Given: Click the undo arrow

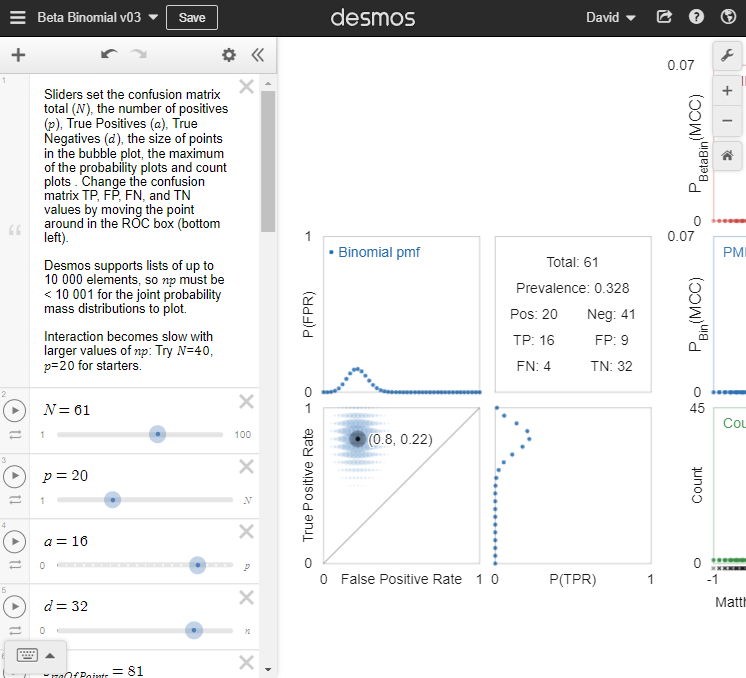Looking at the screenshot, I should (109, 54).
